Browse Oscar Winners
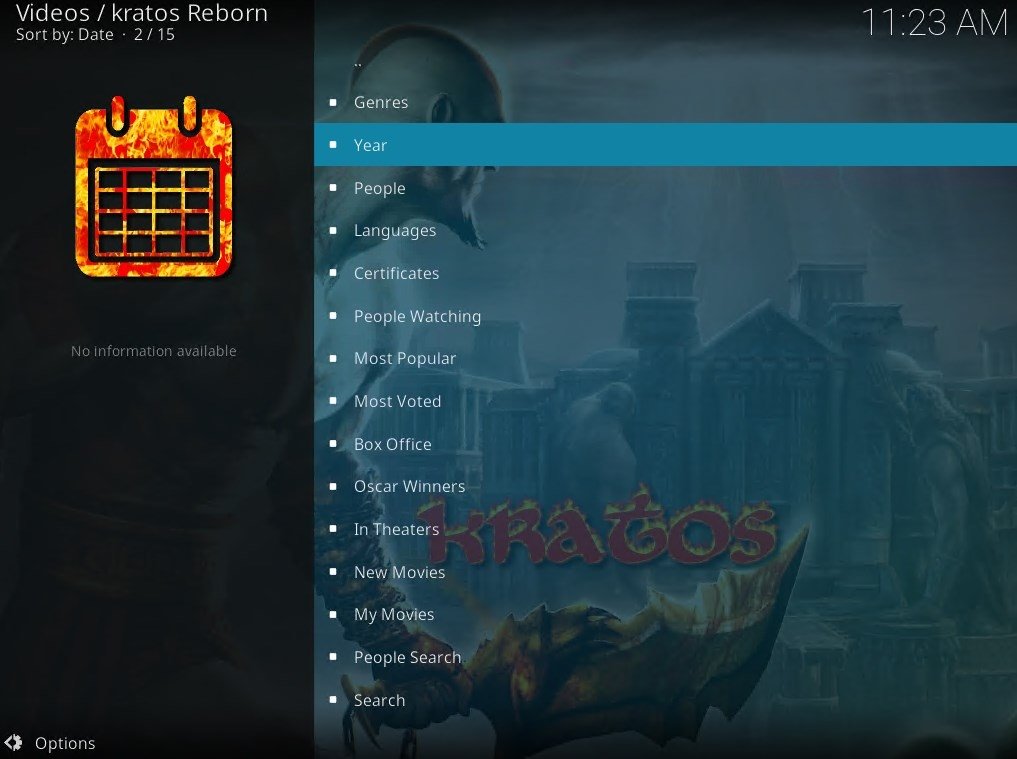This screenshot has width=1017, height=759. (665, 487)
